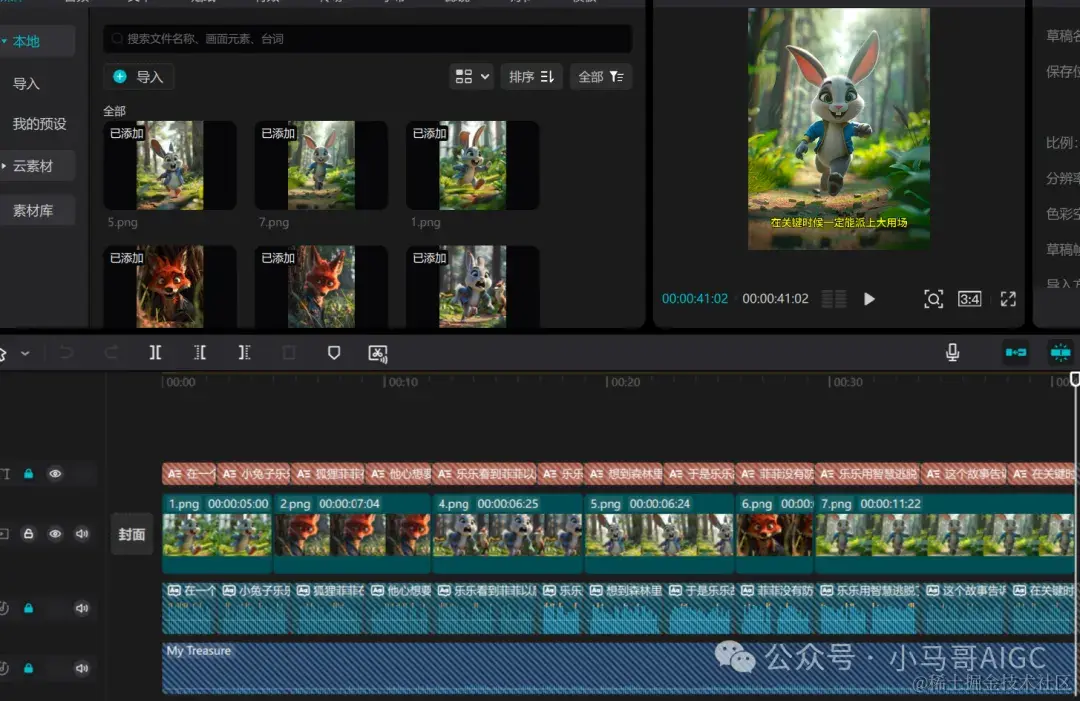Click the preview zoom-to-fit scan icon
The image size is (1080, 701).
tap(933, 299)
